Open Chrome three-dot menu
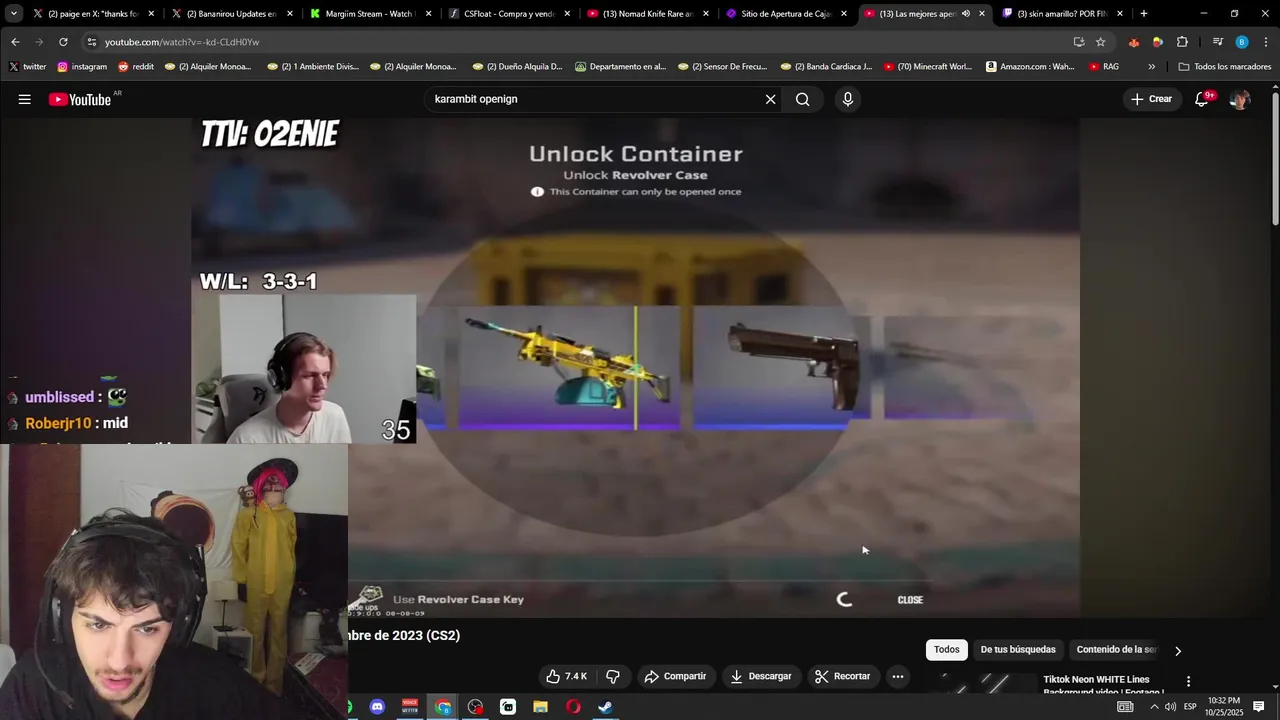 click(x=1266, y=42)
